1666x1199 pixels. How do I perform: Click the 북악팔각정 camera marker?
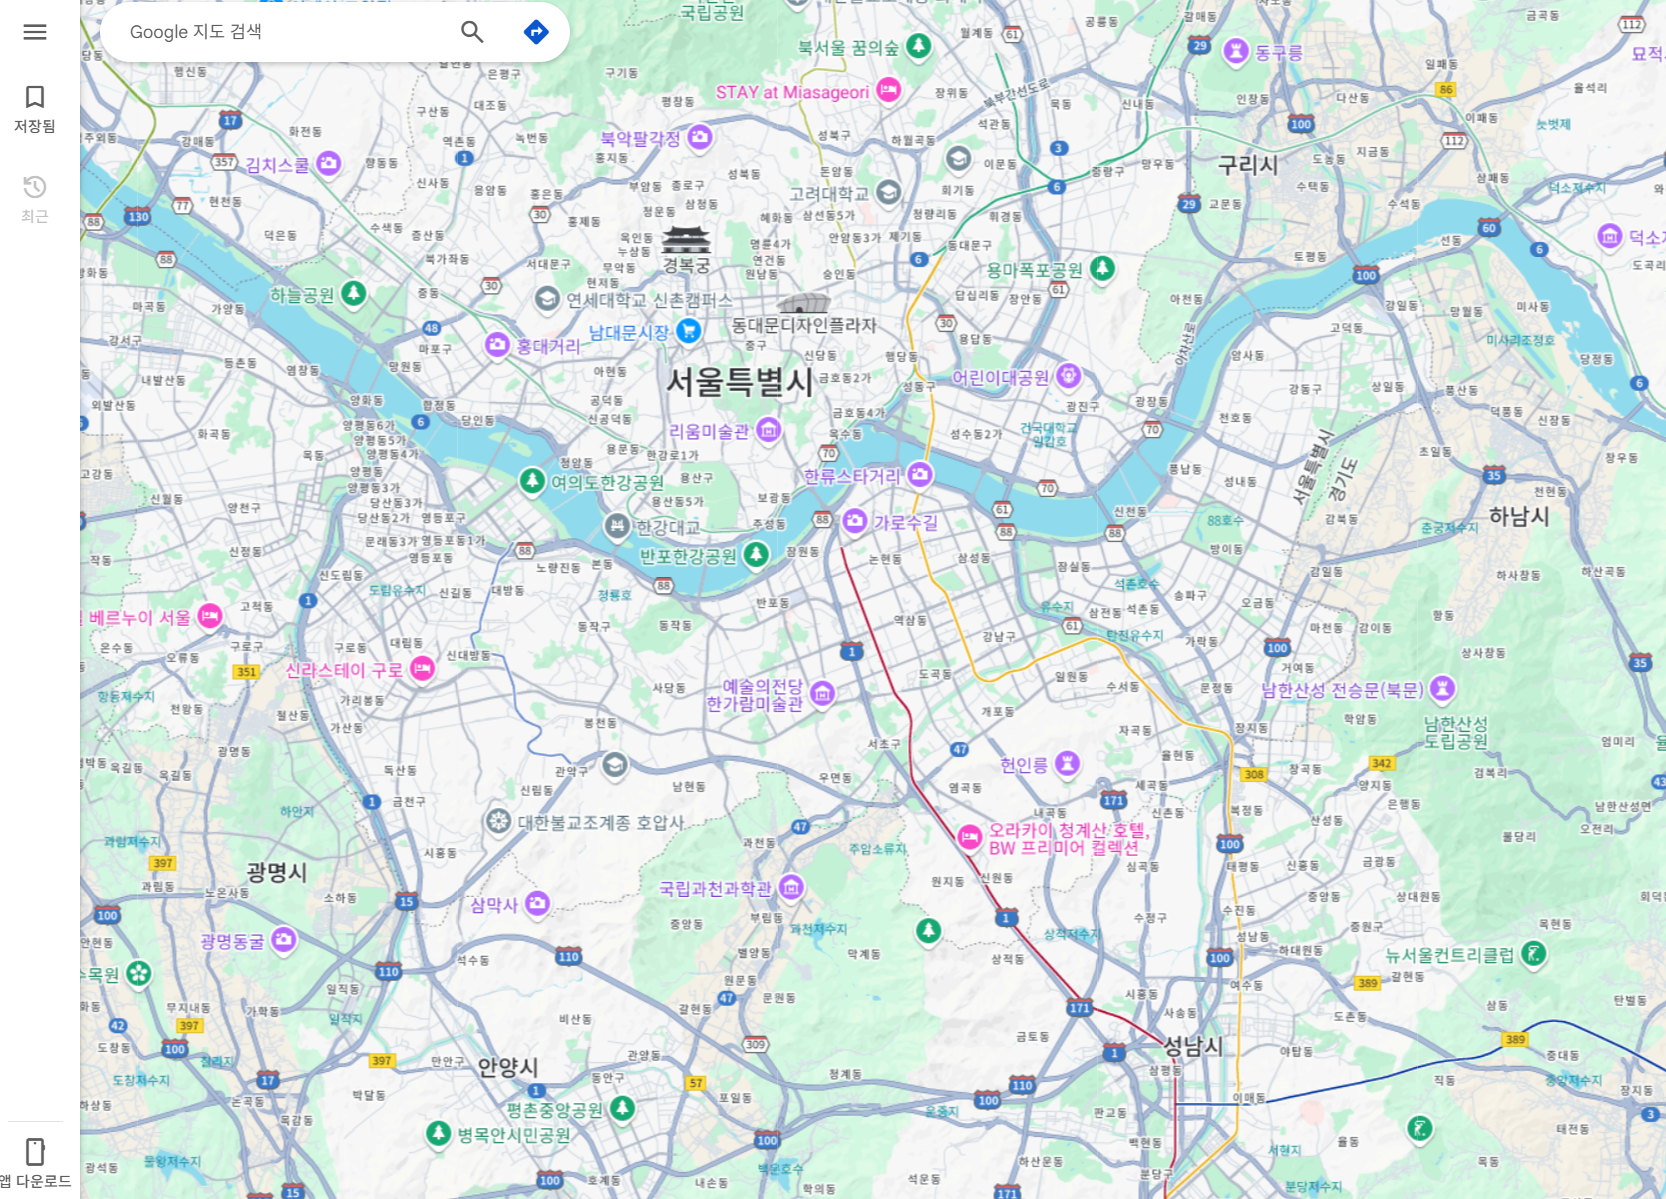click(x=700, y=137)
